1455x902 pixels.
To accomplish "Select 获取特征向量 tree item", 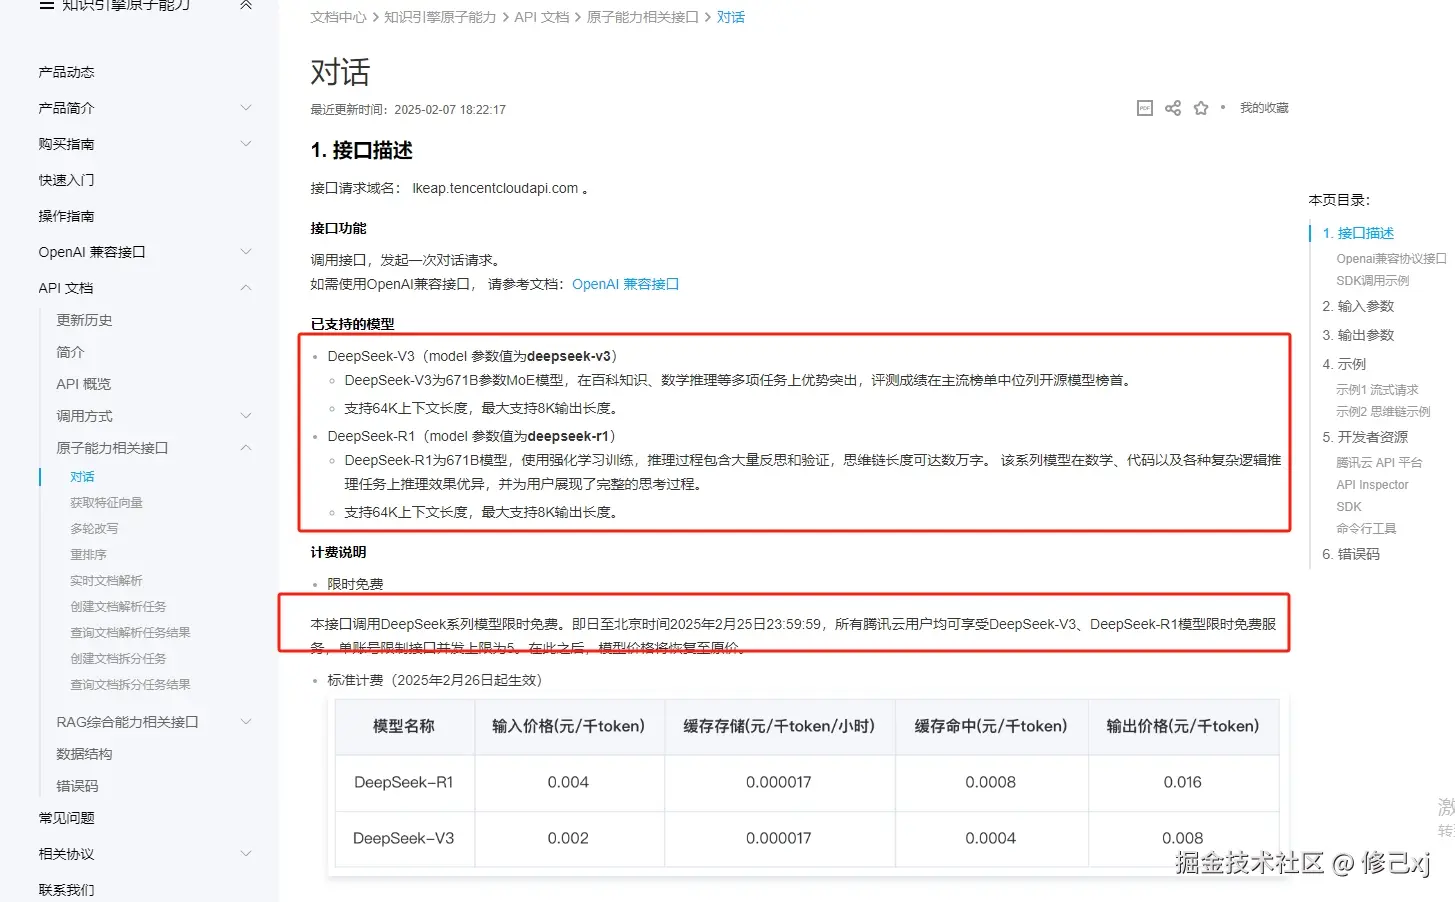I will (106, 503).
